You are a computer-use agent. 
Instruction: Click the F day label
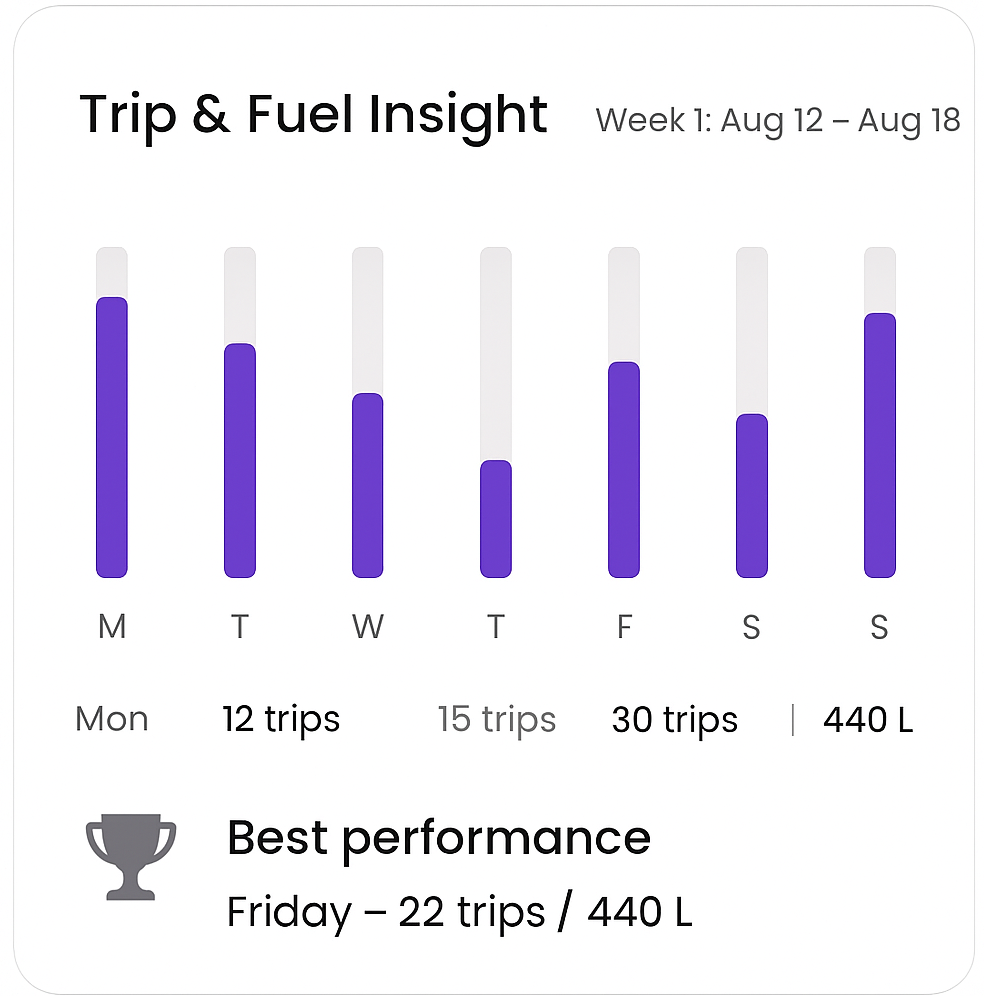point(624,627)
